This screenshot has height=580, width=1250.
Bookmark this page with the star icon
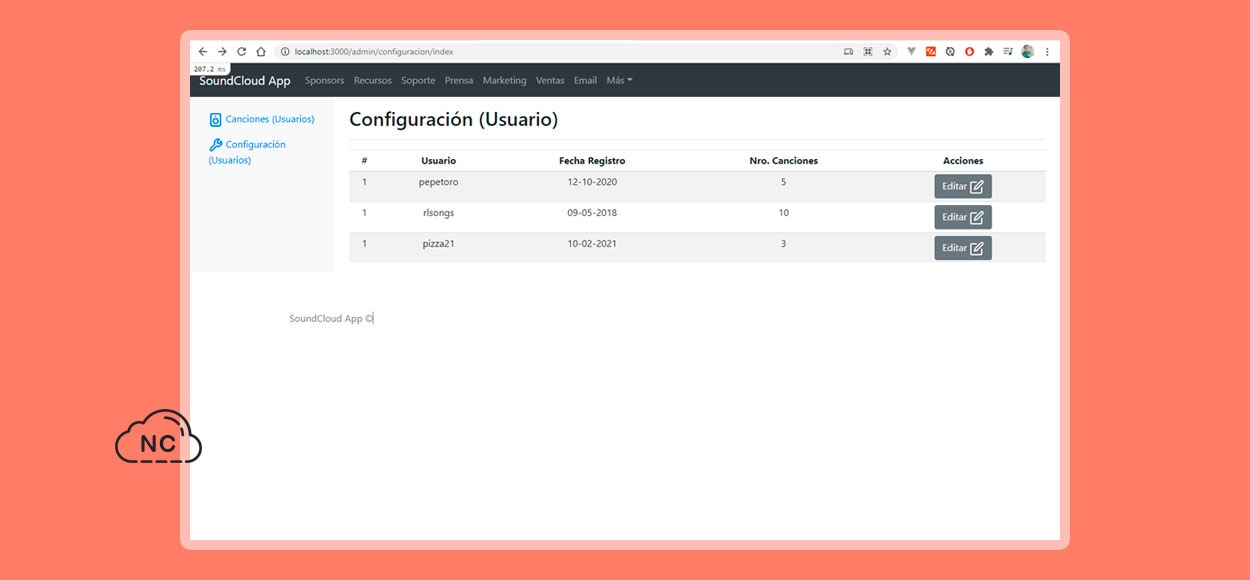point(887,51)
